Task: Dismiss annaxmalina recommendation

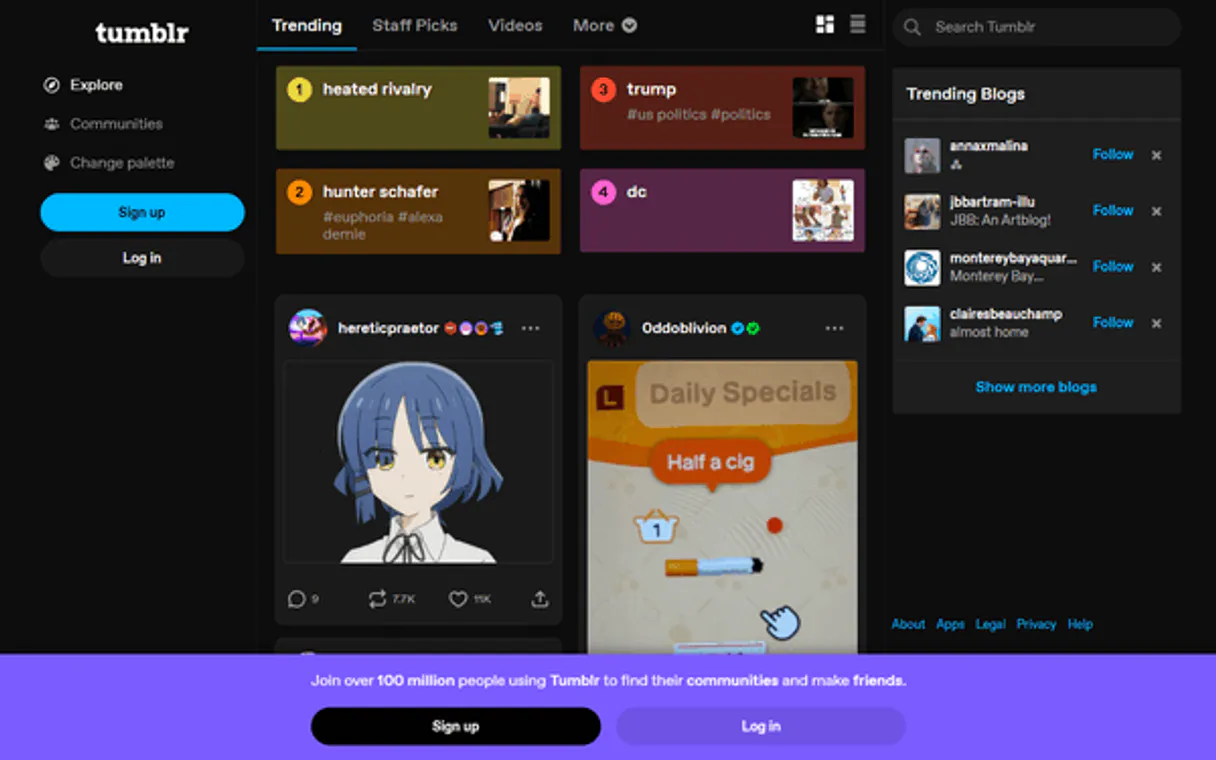Action: (1156, 155)
